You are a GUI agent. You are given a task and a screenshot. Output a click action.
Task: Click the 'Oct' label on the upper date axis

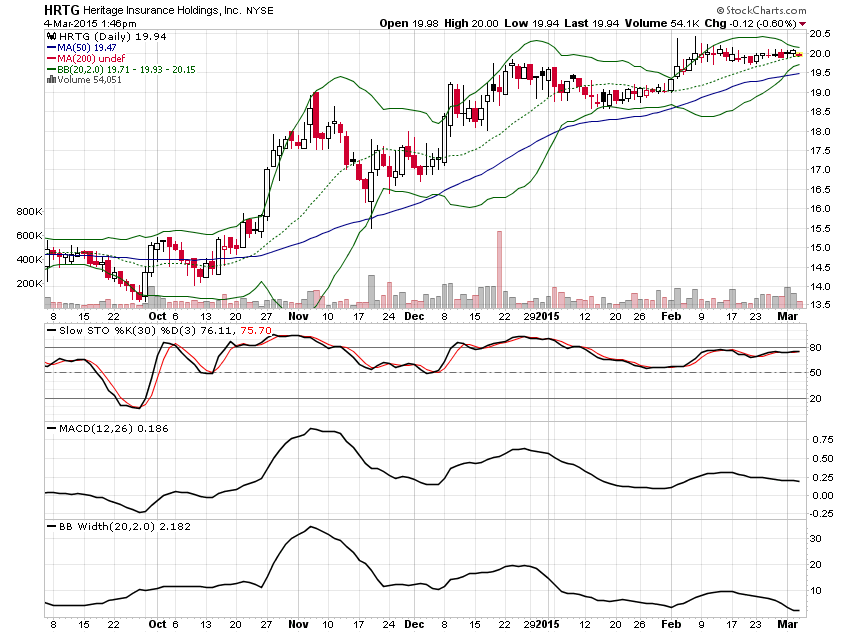click(x=157, y=316)
